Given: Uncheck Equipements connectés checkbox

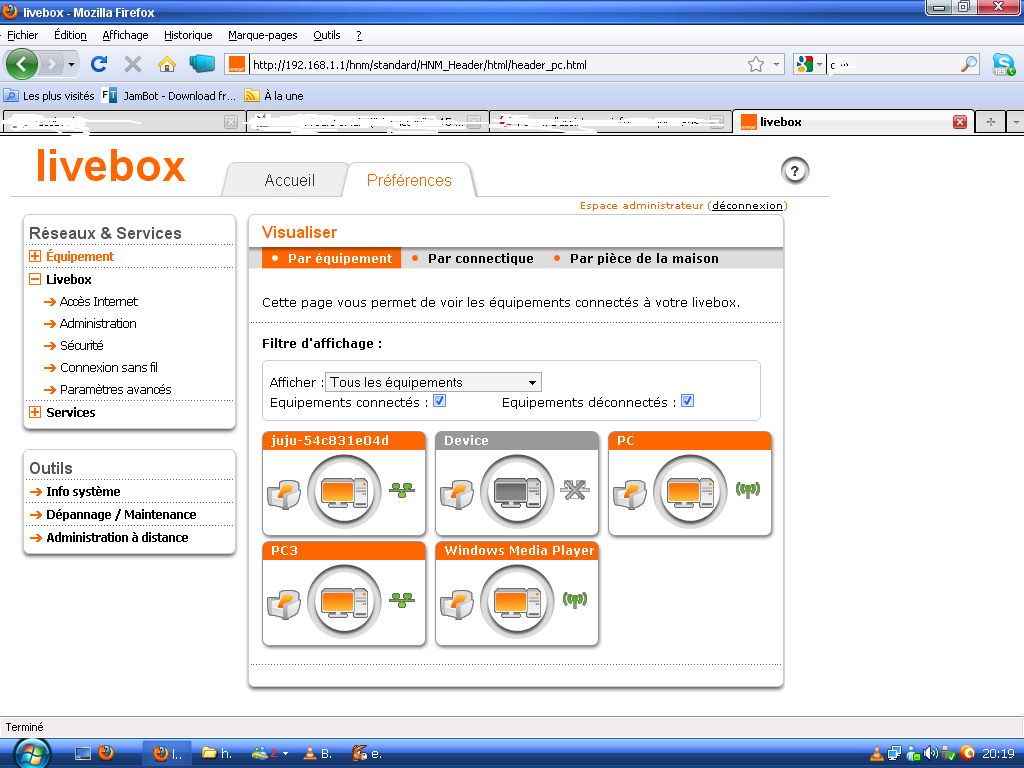Looking at the screenshot, I should (439, 401).
